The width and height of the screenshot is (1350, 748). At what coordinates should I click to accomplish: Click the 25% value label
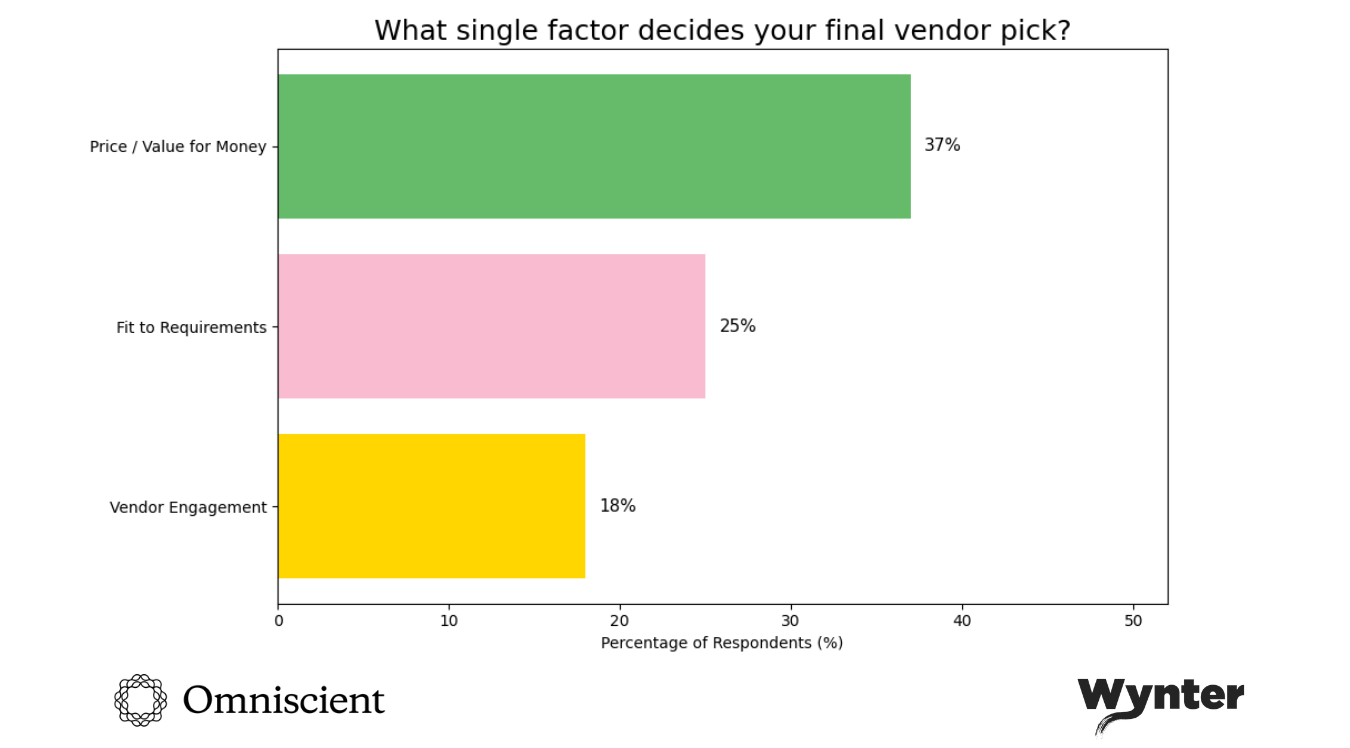click(737, 326)
